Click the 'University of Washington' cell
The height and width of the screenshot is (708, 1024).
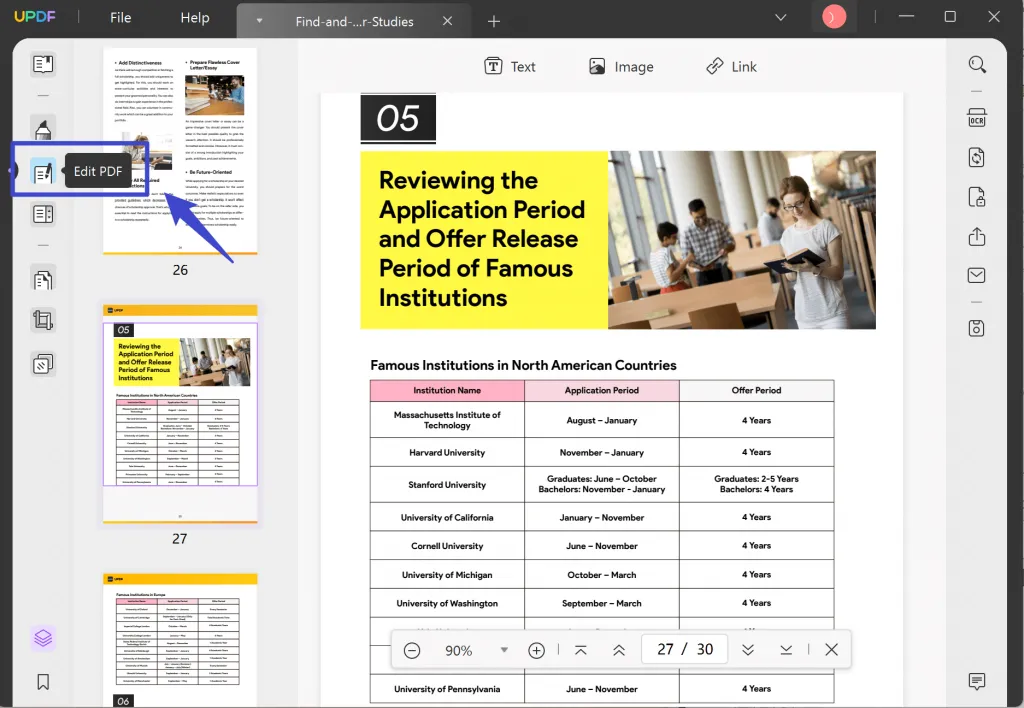[447, 603]
